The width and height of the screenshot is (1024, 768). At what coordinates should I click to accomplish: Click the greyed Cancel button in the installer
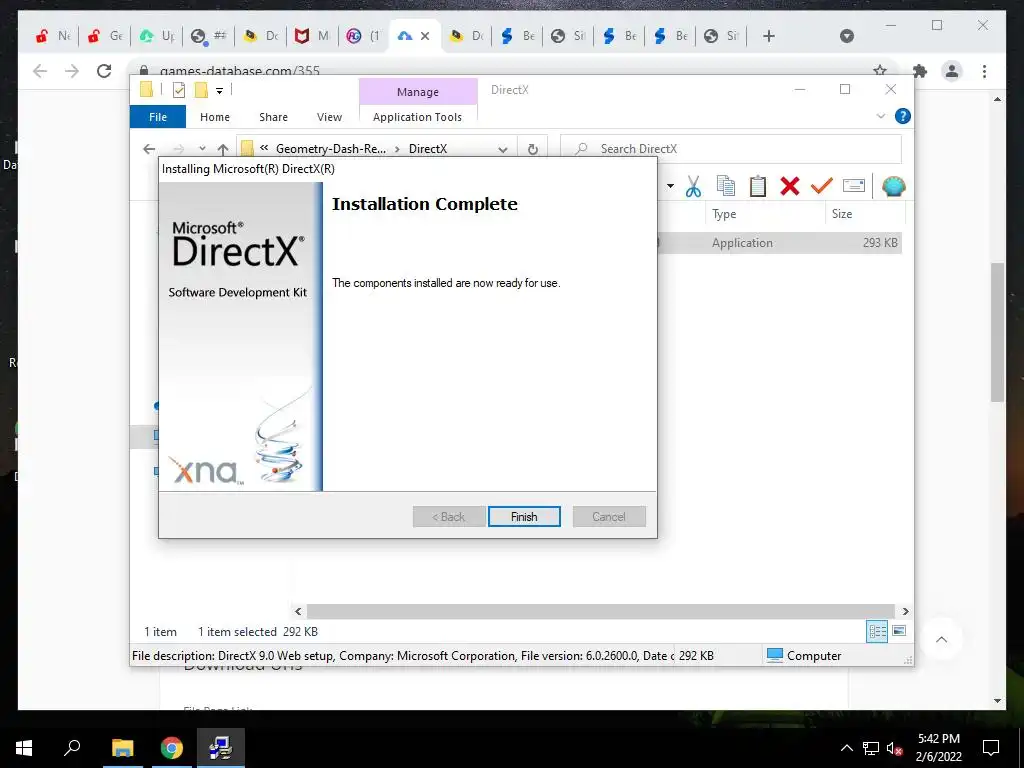click(609, 517)
